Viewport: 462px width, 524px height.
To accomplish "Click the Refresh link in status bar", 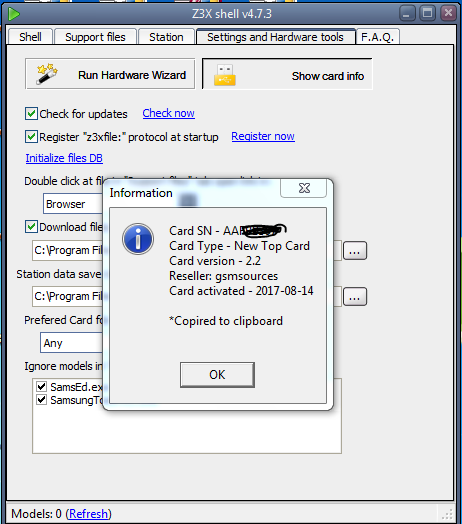I will 89,514.
